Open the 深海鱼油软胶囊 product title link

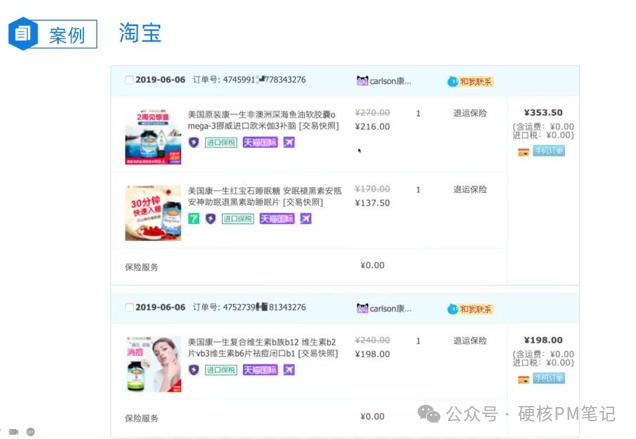tap(263, 120)
